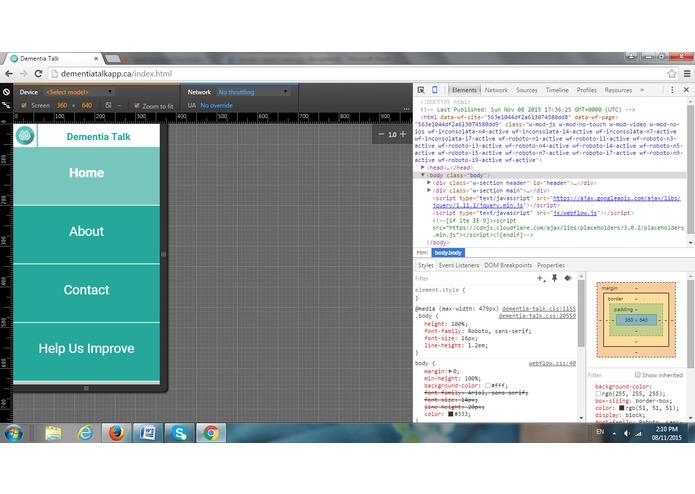Viewport: 695px width, 494px height.
Task: Collapse the body element node
Action: tap(423, 175)
